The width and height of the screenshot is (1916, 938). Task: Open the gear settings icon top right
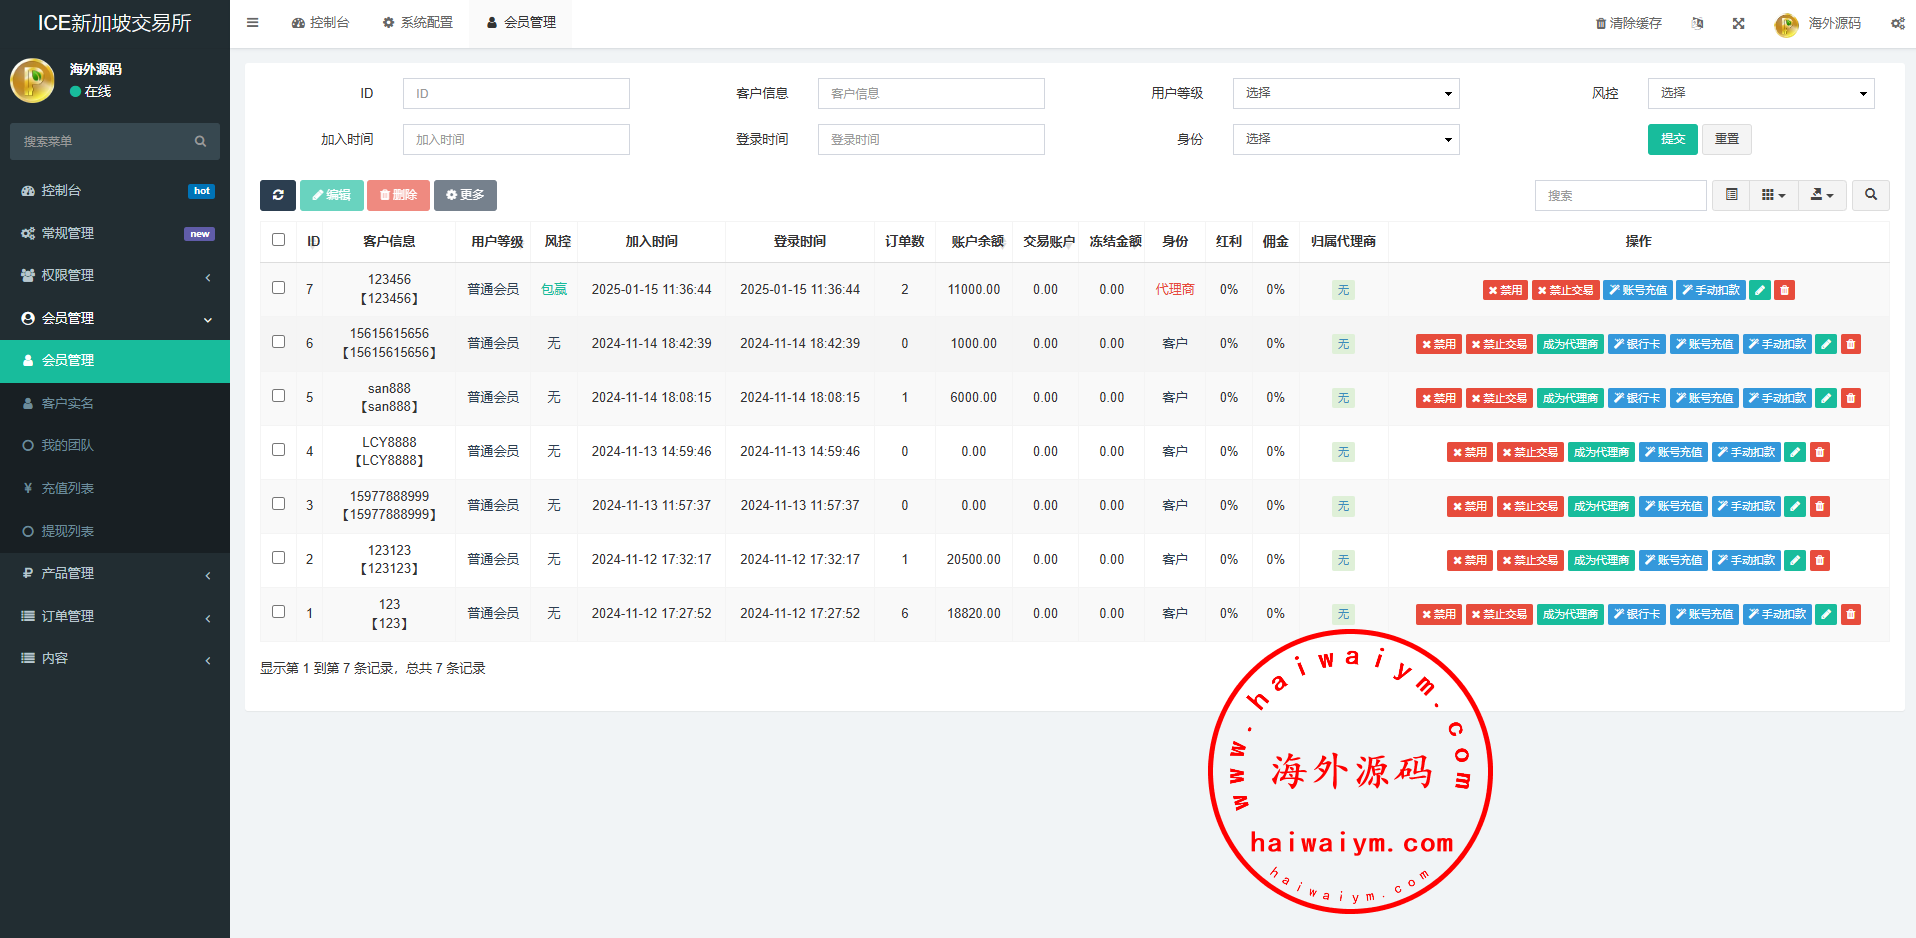(x=1897, y=23)
